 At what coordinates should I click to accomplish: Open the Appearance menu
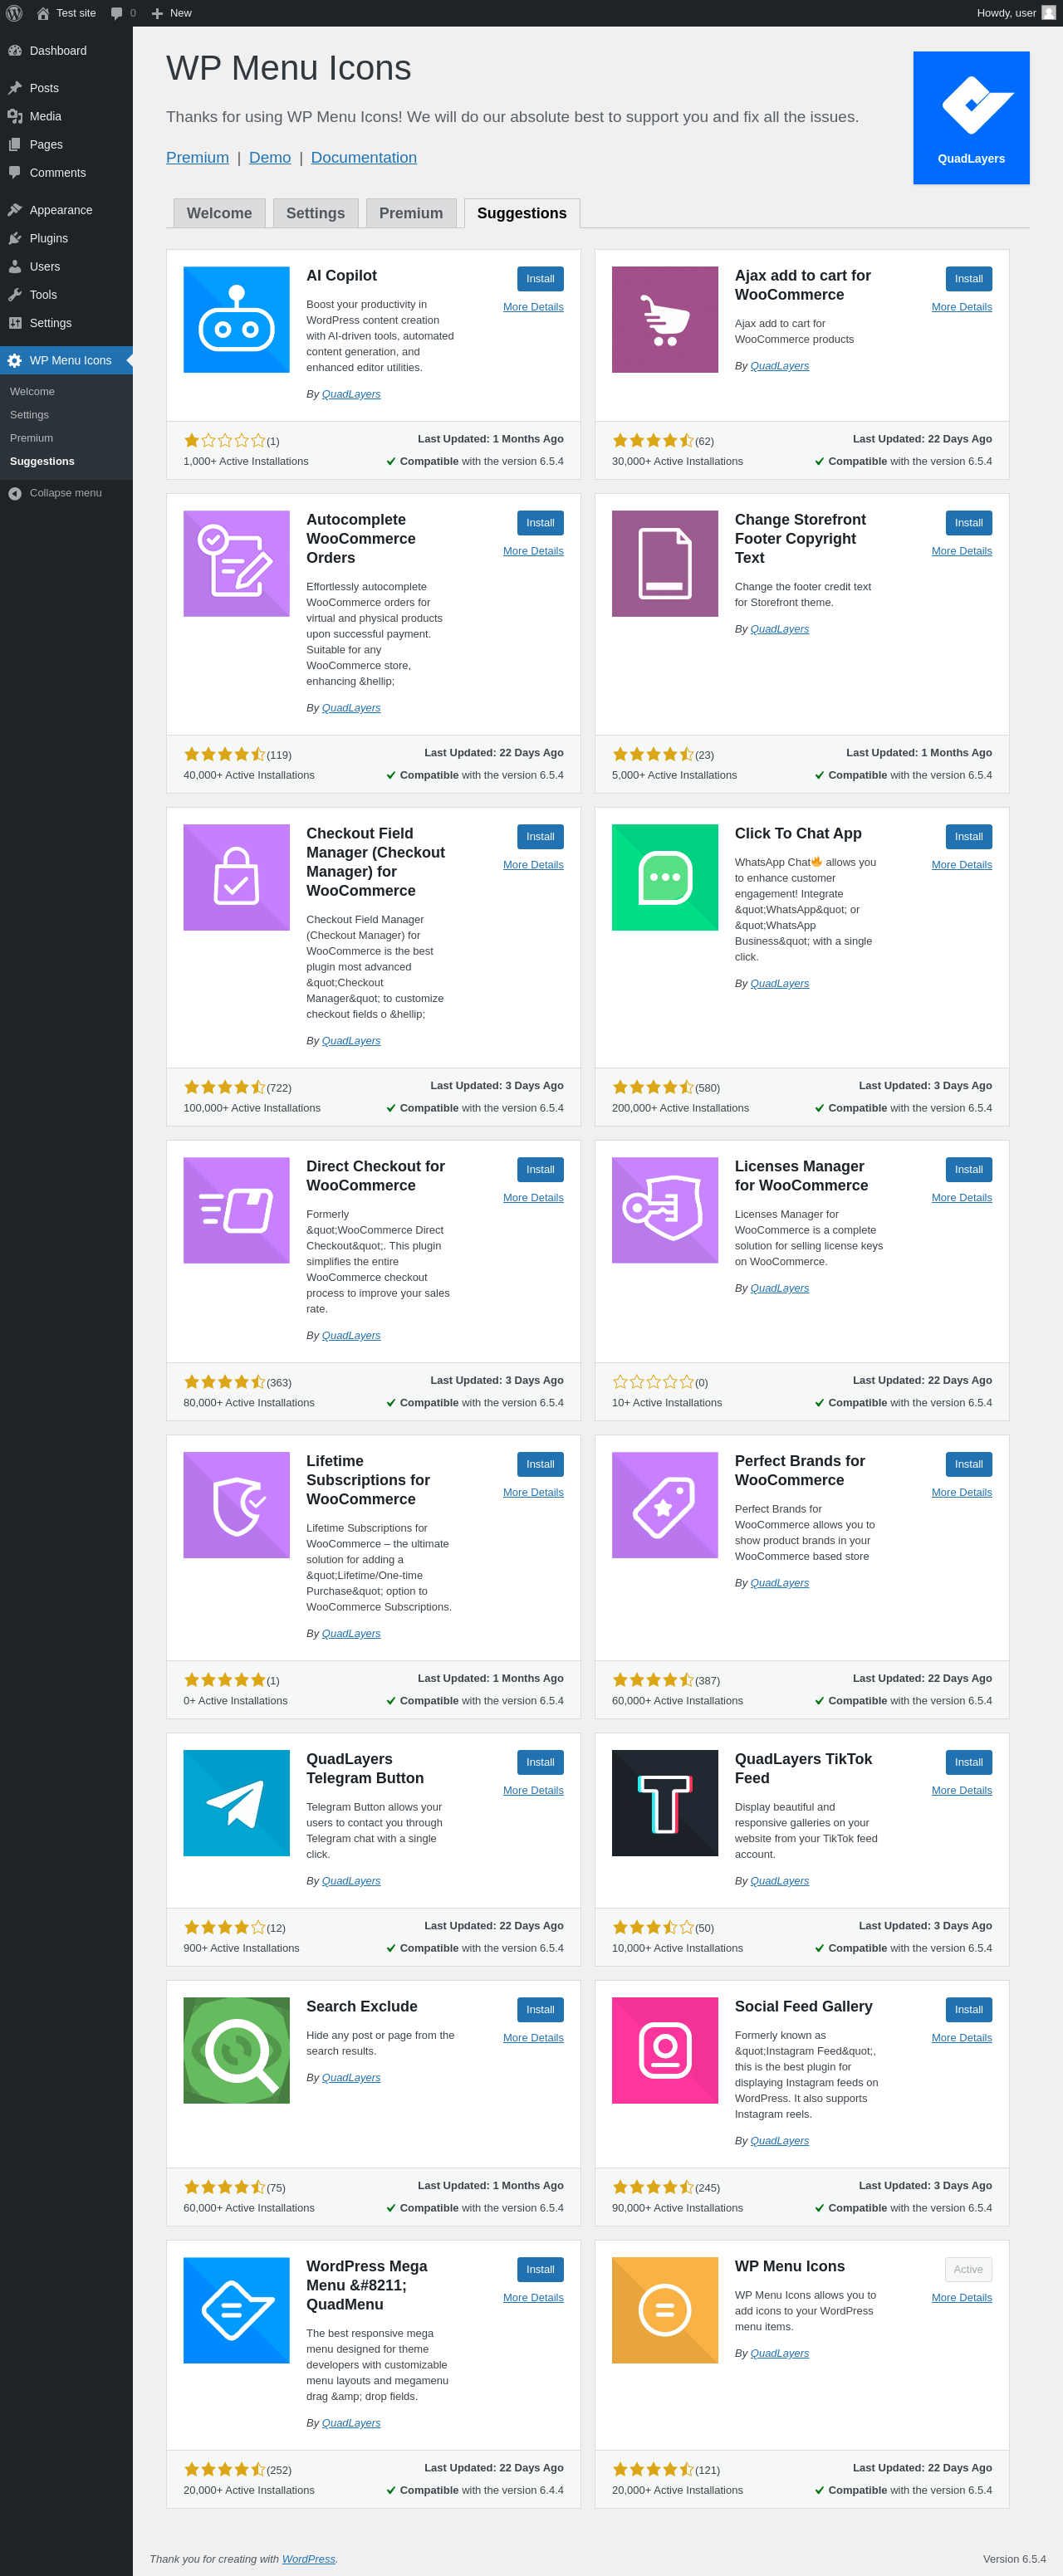tap(66, 210)
